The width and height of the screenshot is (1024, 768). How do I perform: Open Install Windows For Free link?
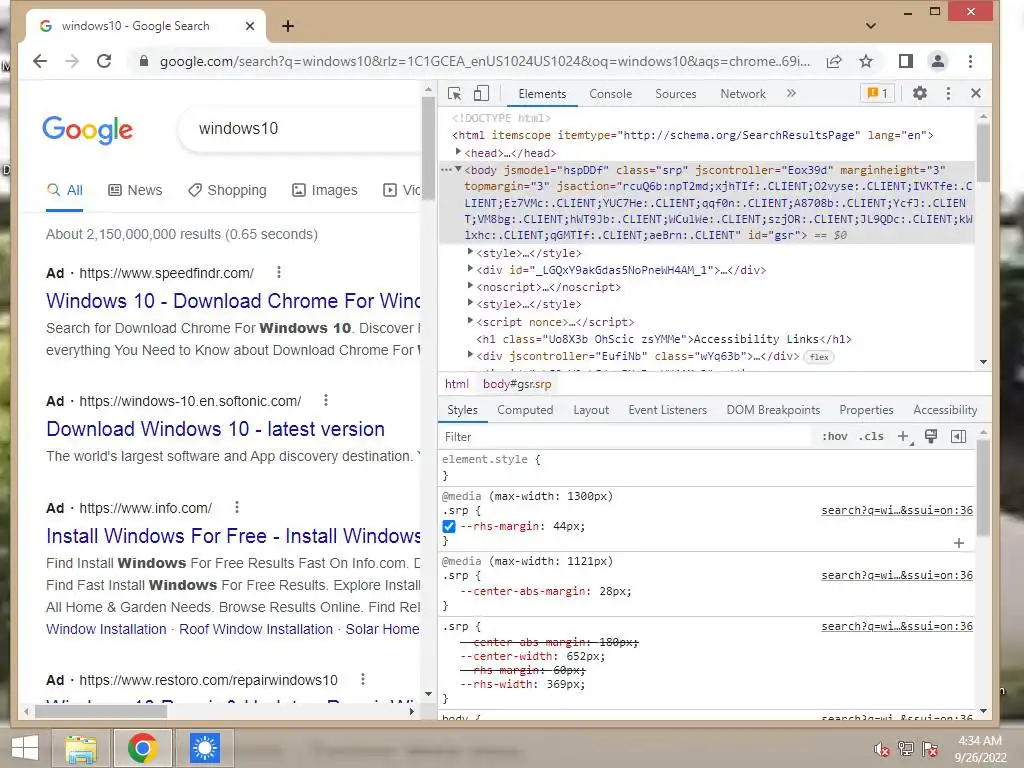(233, 536)
